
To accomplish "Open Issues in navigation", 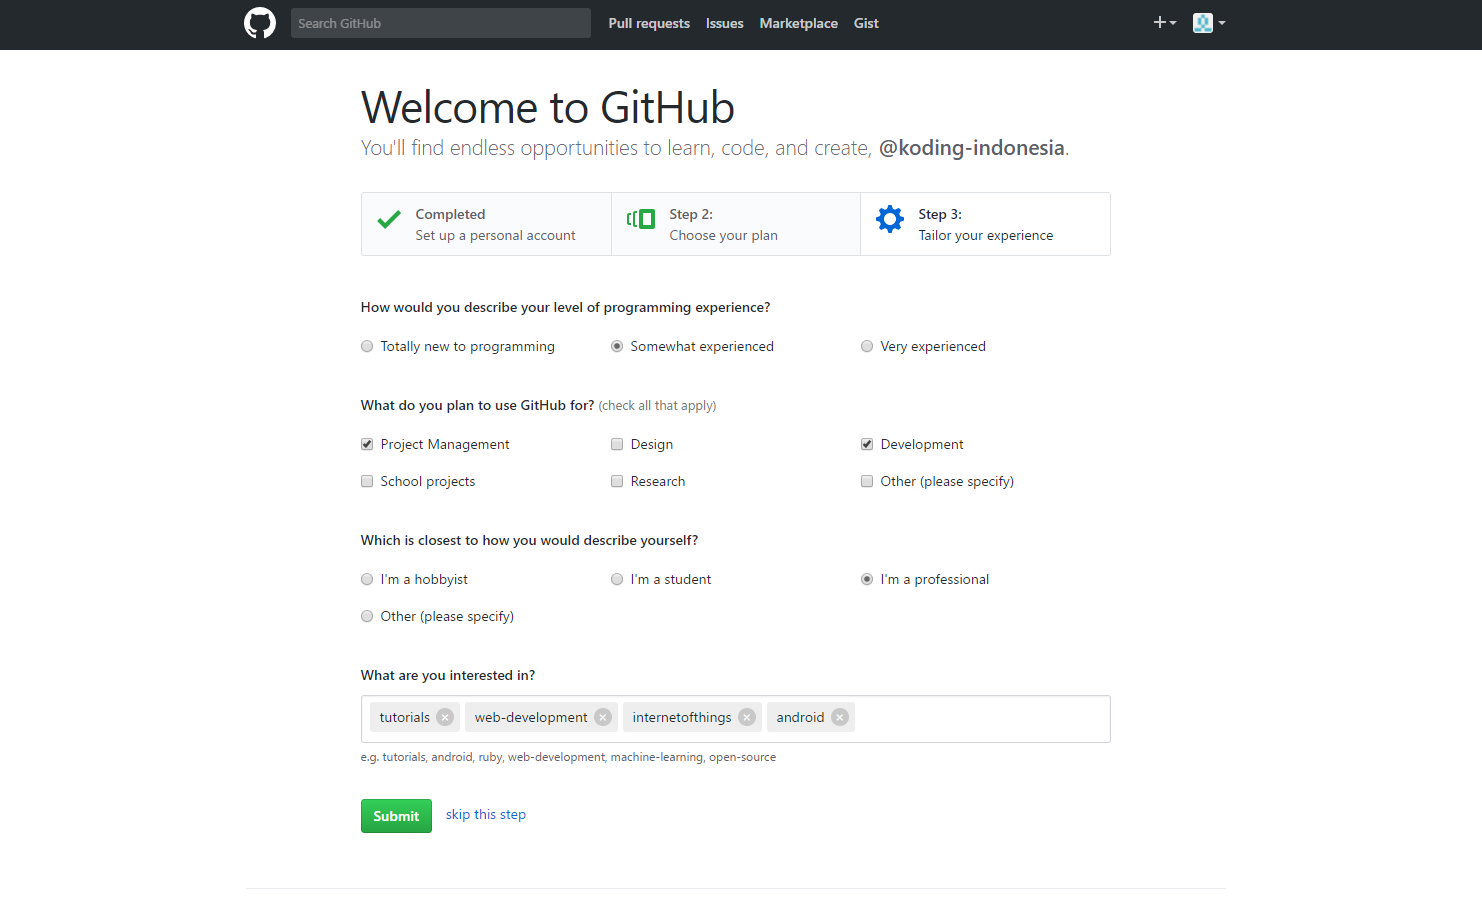I will pyautogui.click(x=724, y=23).
